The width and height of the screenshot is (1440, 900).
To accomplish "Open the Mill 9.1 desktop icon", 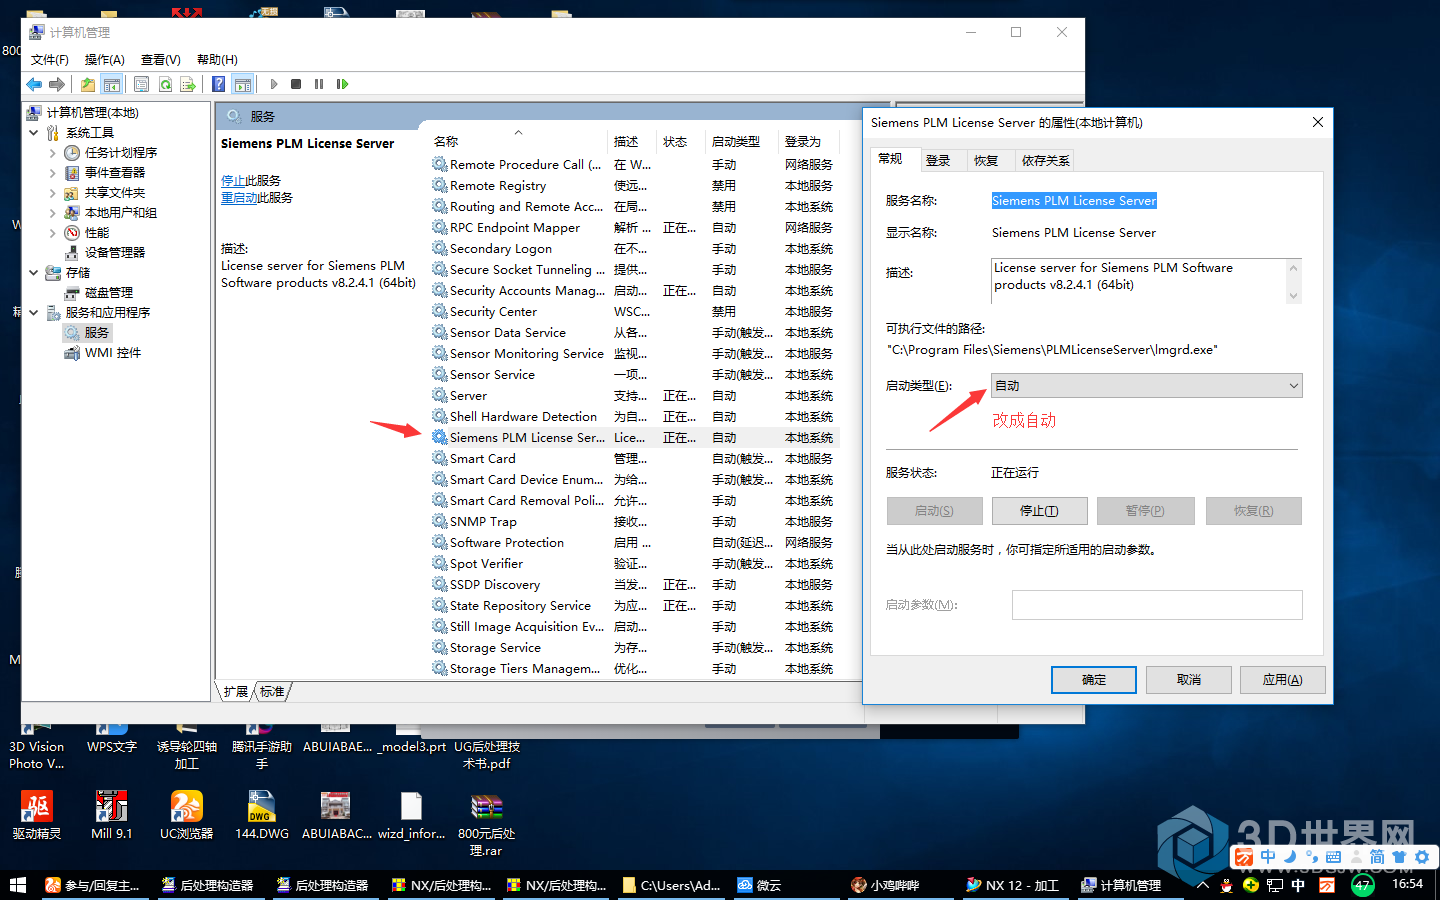I will 111,815.
